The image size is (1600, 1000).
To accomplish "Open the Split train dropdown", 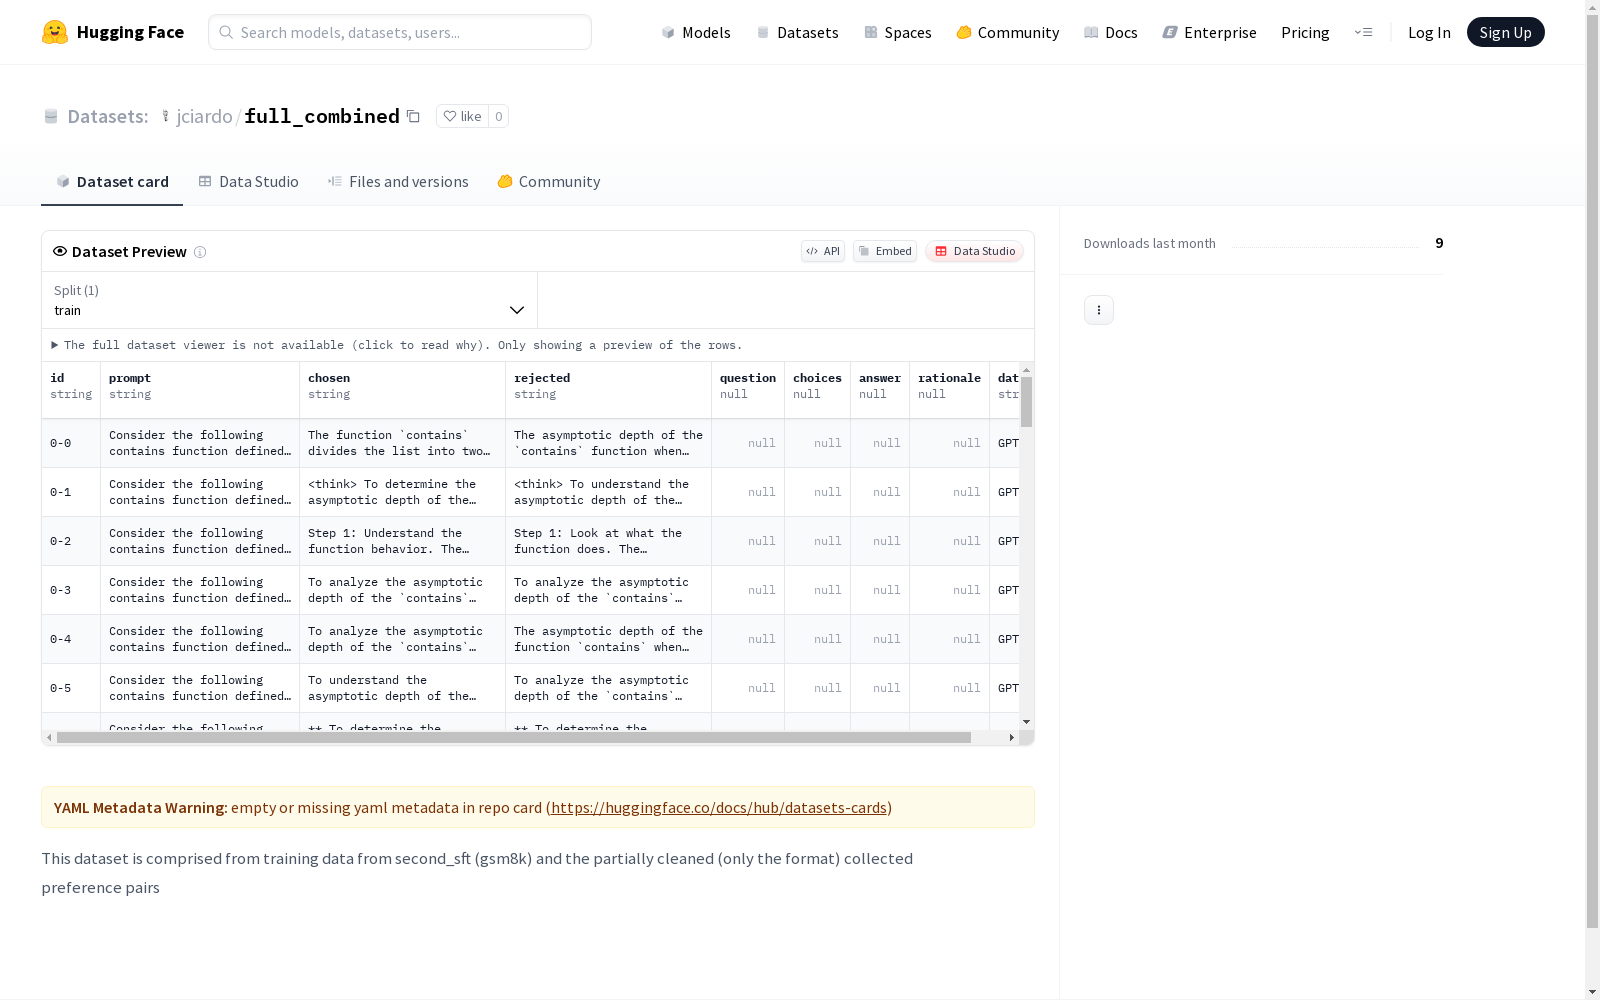I will point(289,300).
